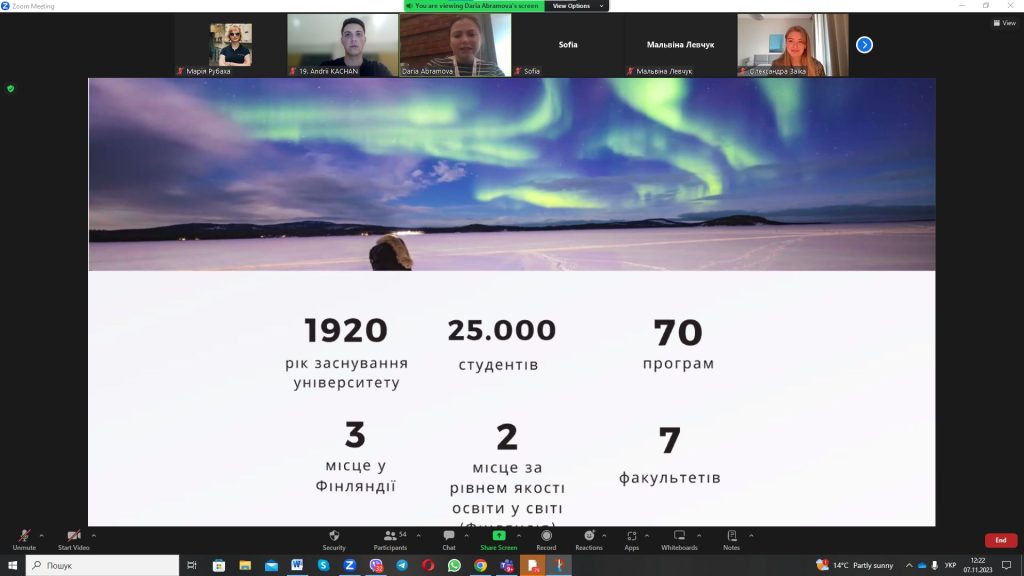Open Whiteboards from the toolbar

679,538
